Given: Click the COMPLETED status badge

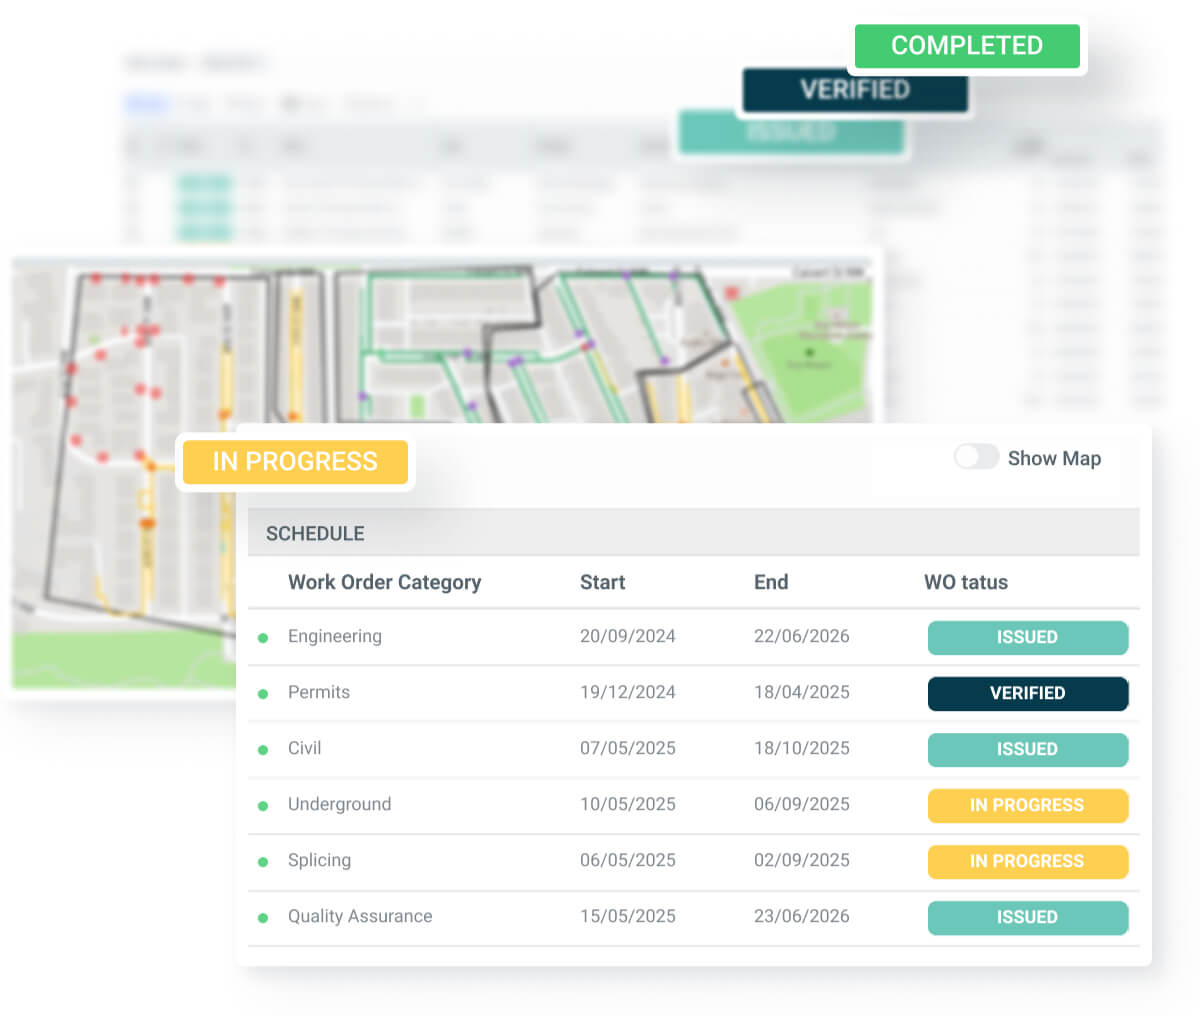Looking at the screenshot, I should click(966, 46).
